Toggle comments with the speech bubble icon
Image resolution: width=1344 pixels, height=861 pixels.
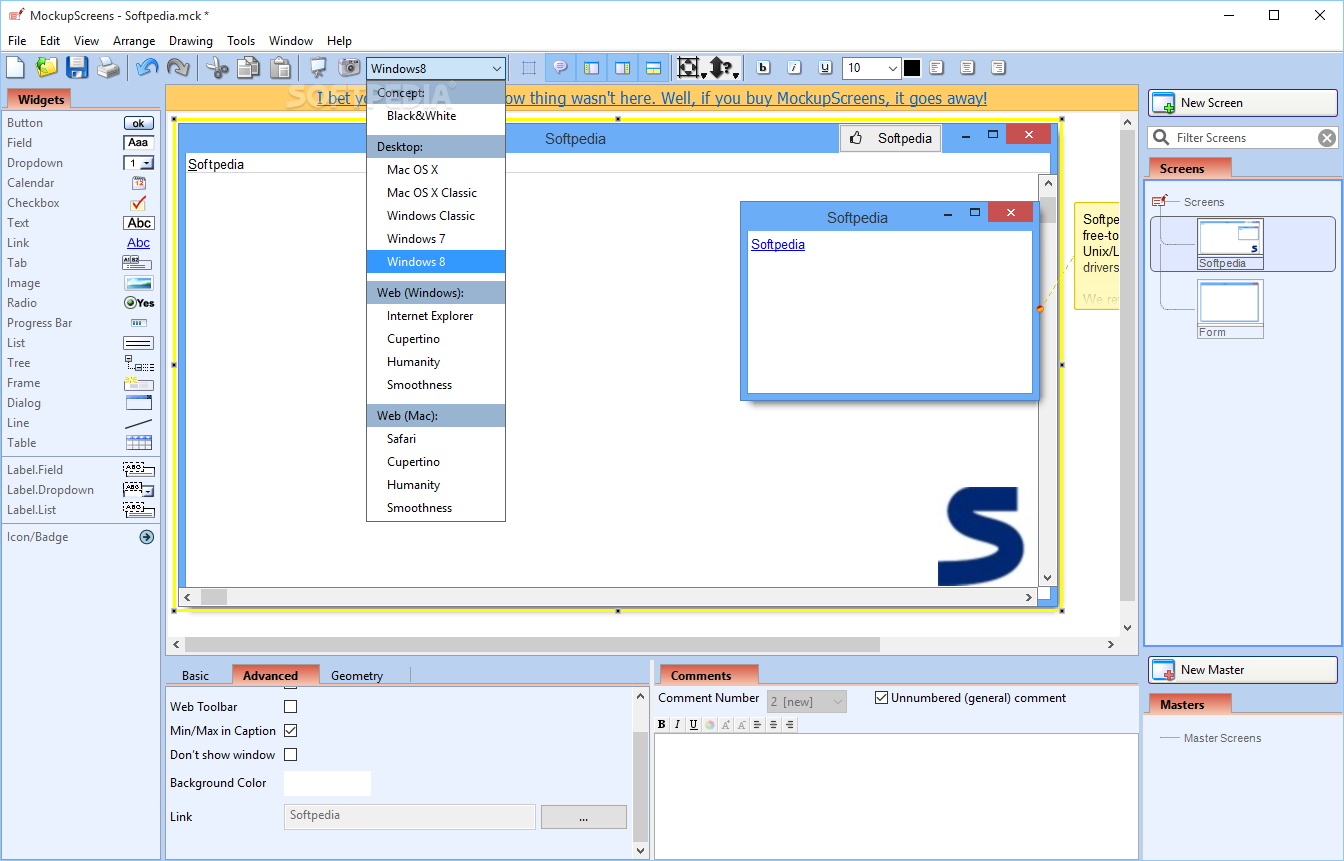click(x=560, y=68)
